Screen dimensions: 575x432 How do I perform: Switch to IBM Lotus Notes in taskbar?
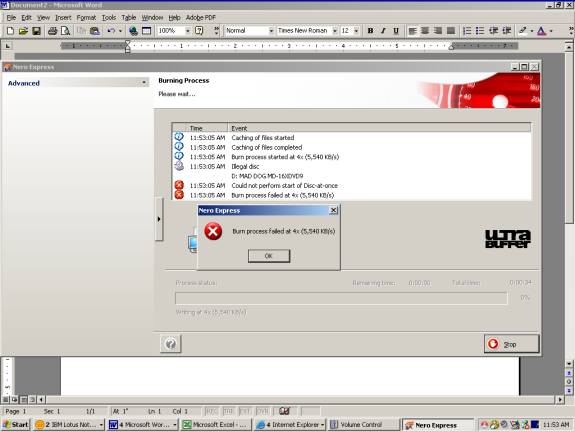point(69,425)
